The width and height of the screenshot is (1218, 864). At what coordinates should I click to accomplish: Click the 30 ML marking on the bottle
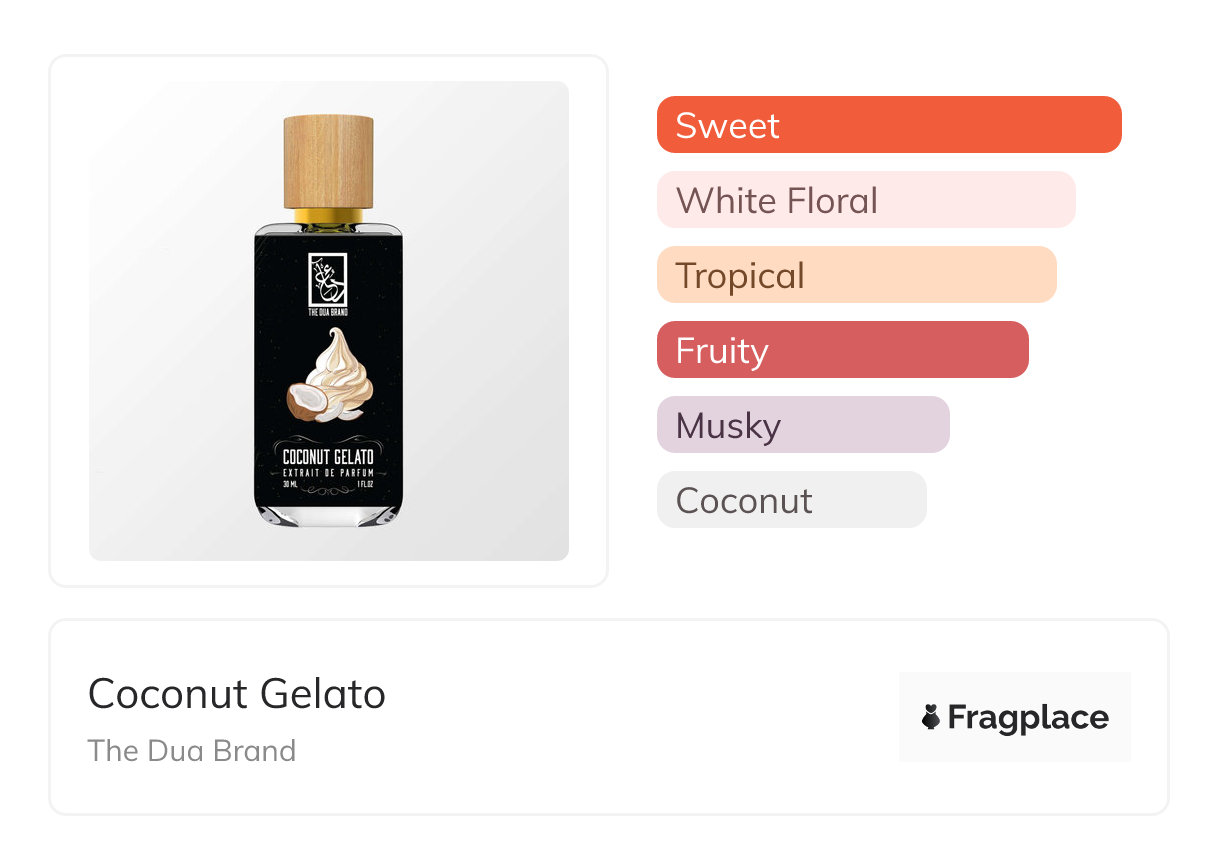point(291,483)
